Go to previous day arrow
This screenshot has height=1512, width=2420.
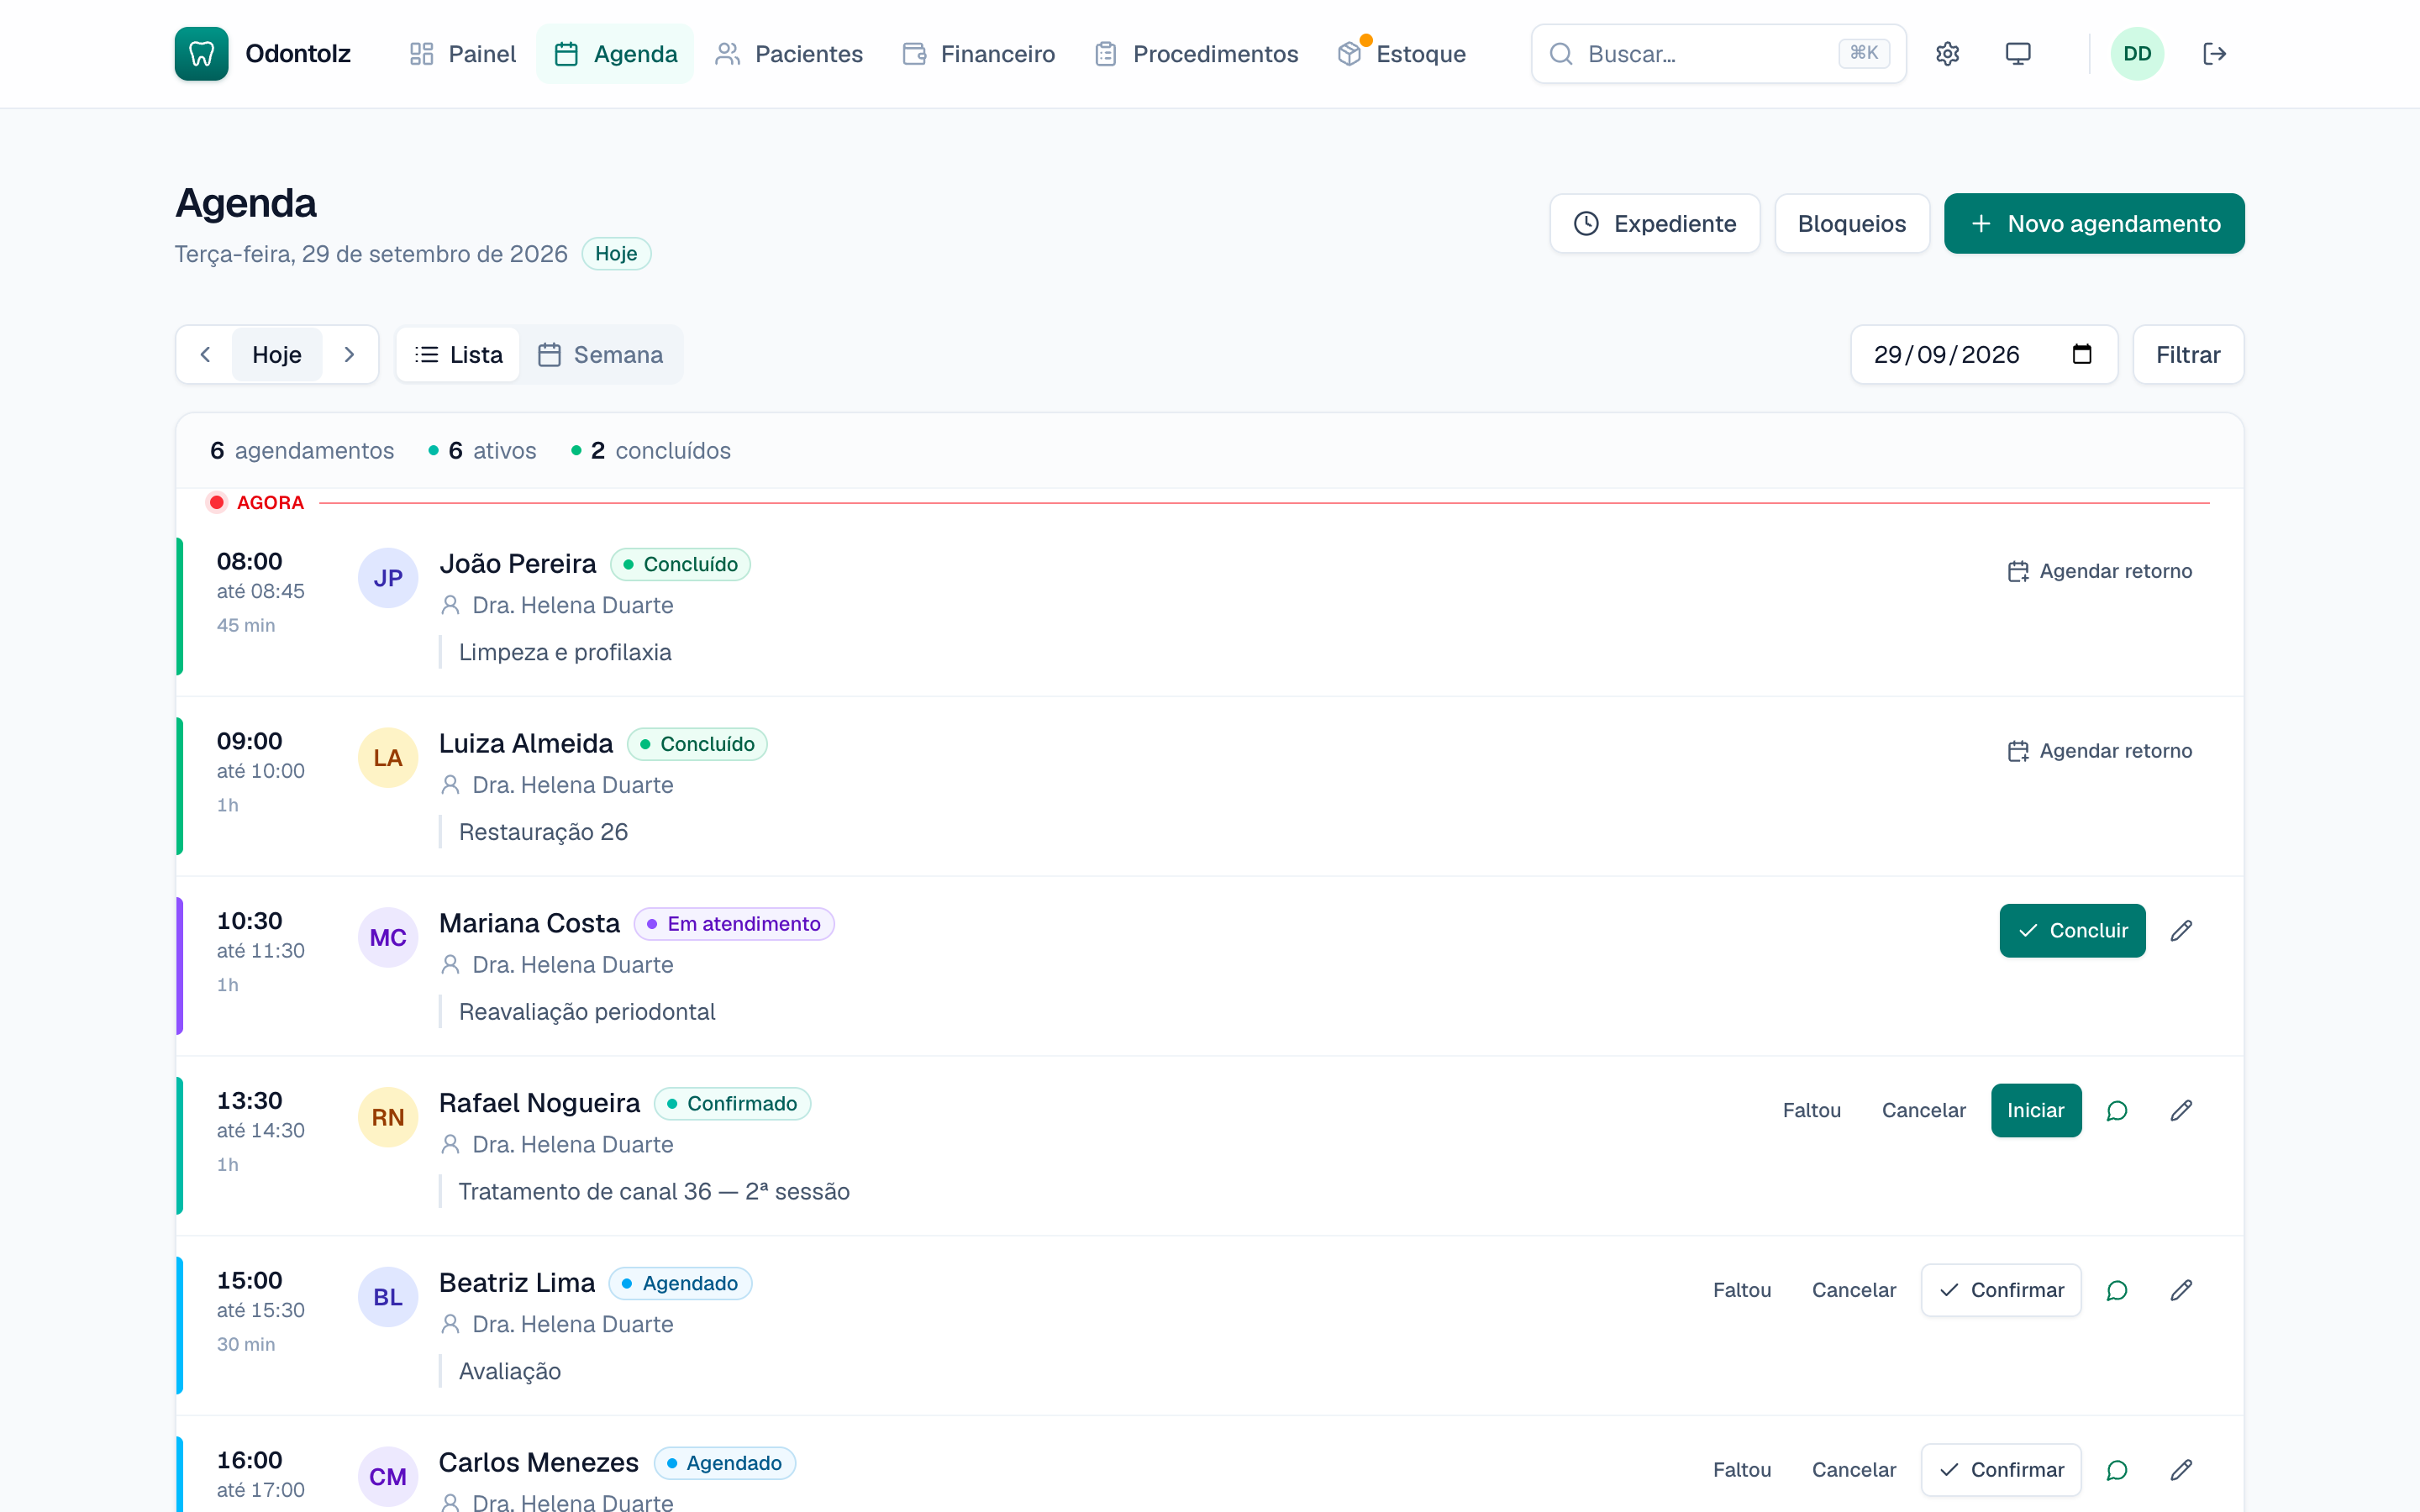pyautogui.click(x=205, y=355)
